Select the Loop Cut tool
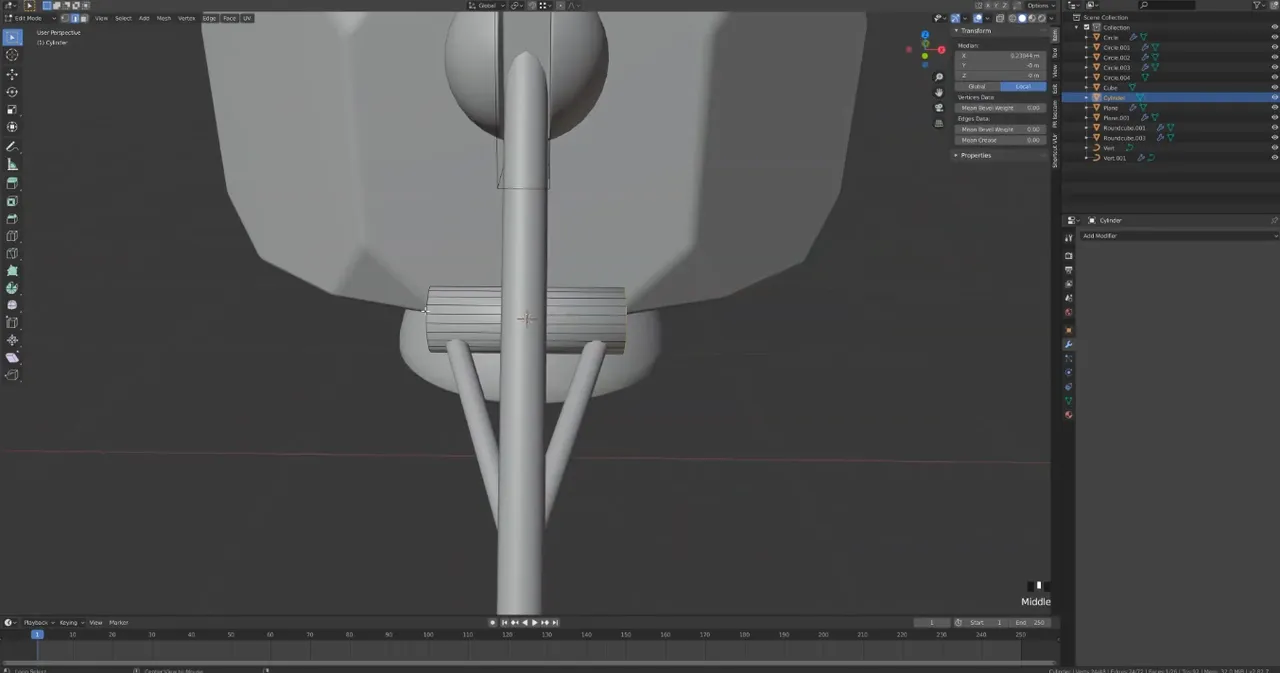The width and height of the screenshot is (1280, 673). 12,237
